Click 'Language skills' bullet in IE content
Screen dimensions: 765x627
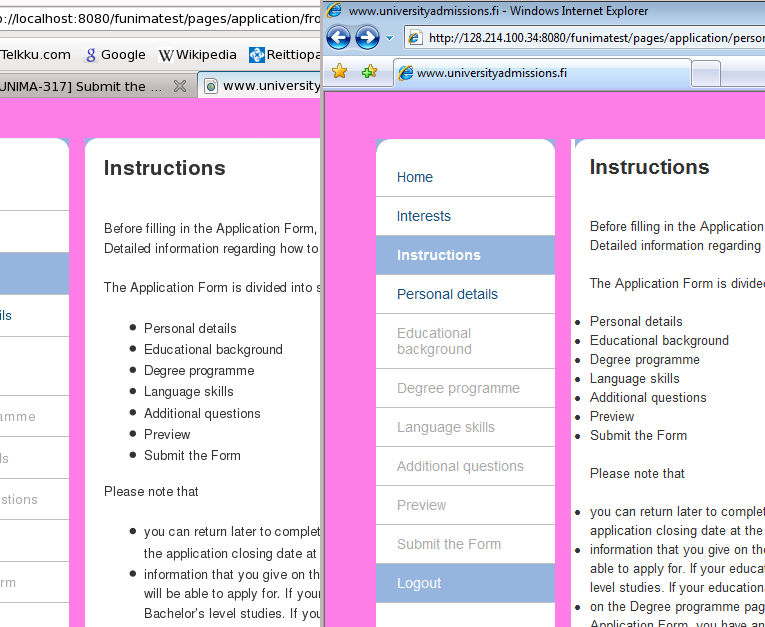click(x=634, y=379)
